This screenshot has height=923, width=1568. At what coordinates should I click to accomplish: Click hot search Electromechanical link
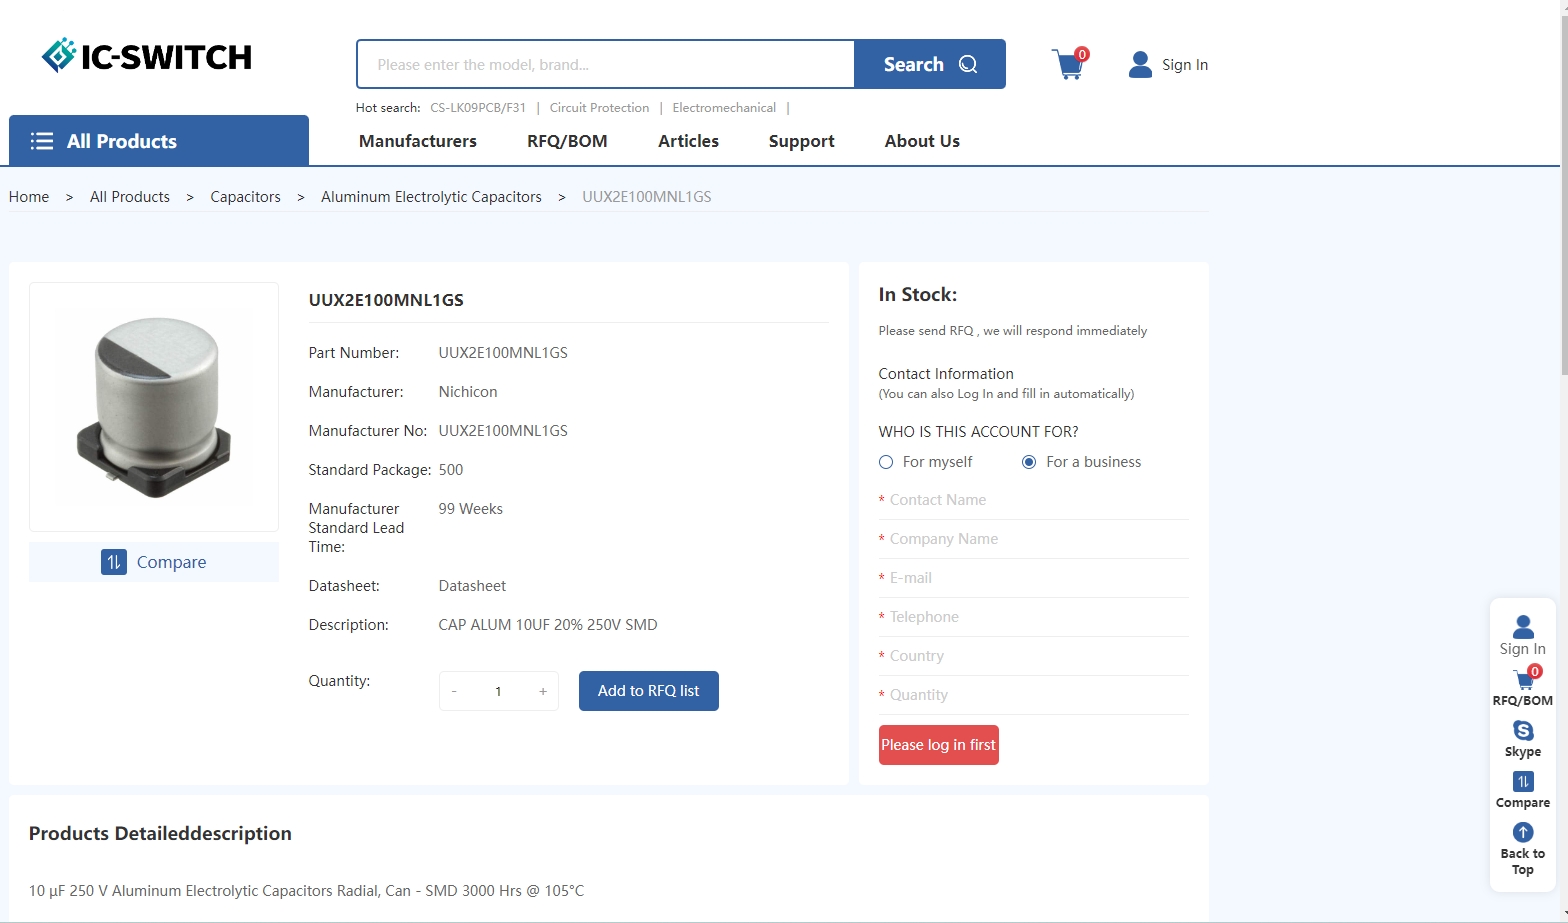coord(724,108)
